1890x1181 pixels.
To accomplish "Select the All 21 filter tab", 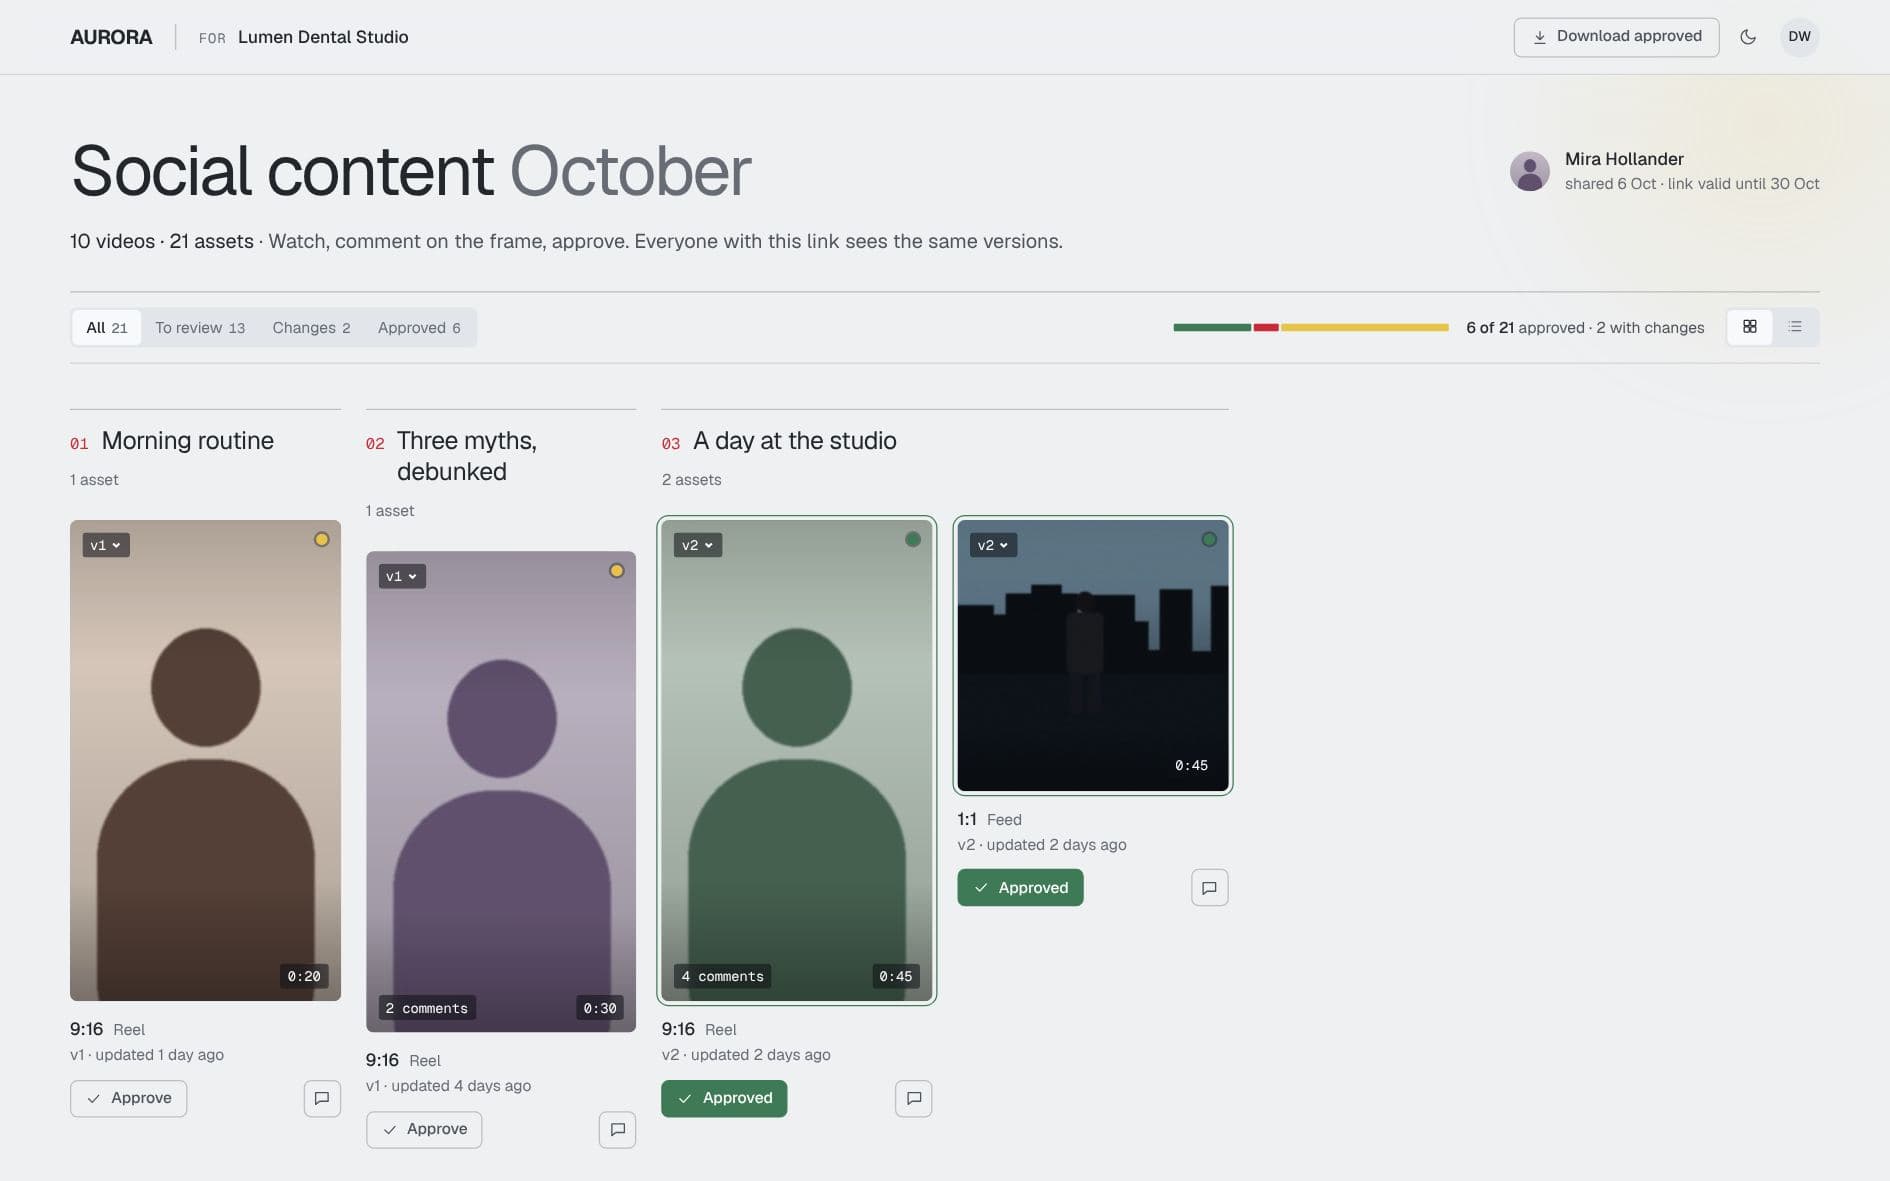I will point(107,328).
